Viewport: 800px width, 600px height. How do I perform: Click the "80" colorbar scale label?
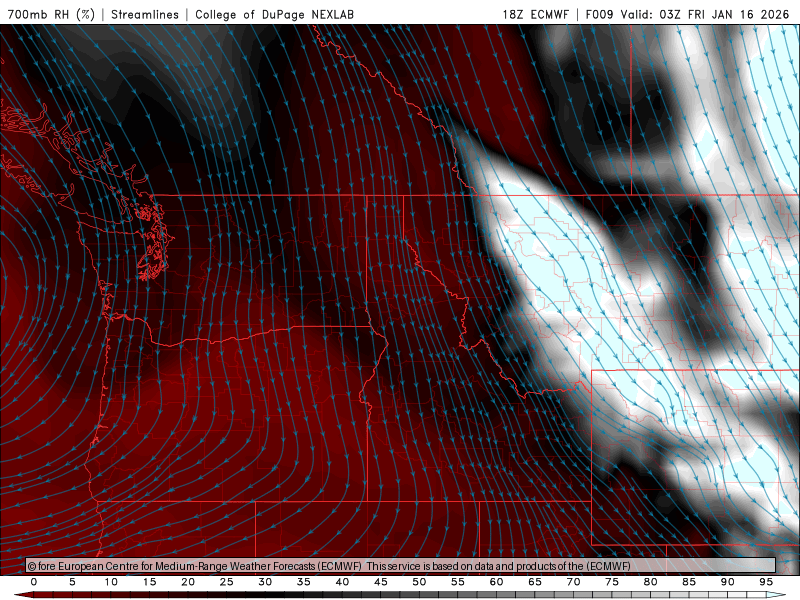(651, 582)
